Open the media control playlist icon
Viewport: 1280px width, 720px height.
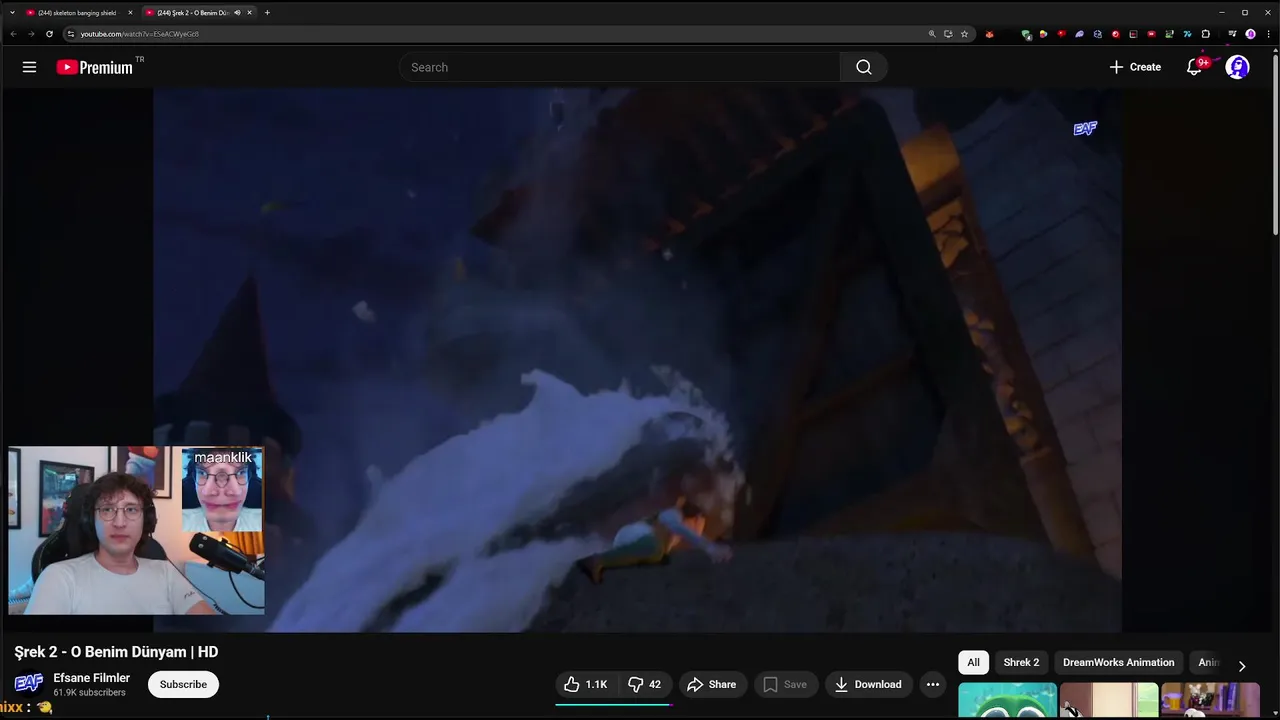click(1232, 34)
